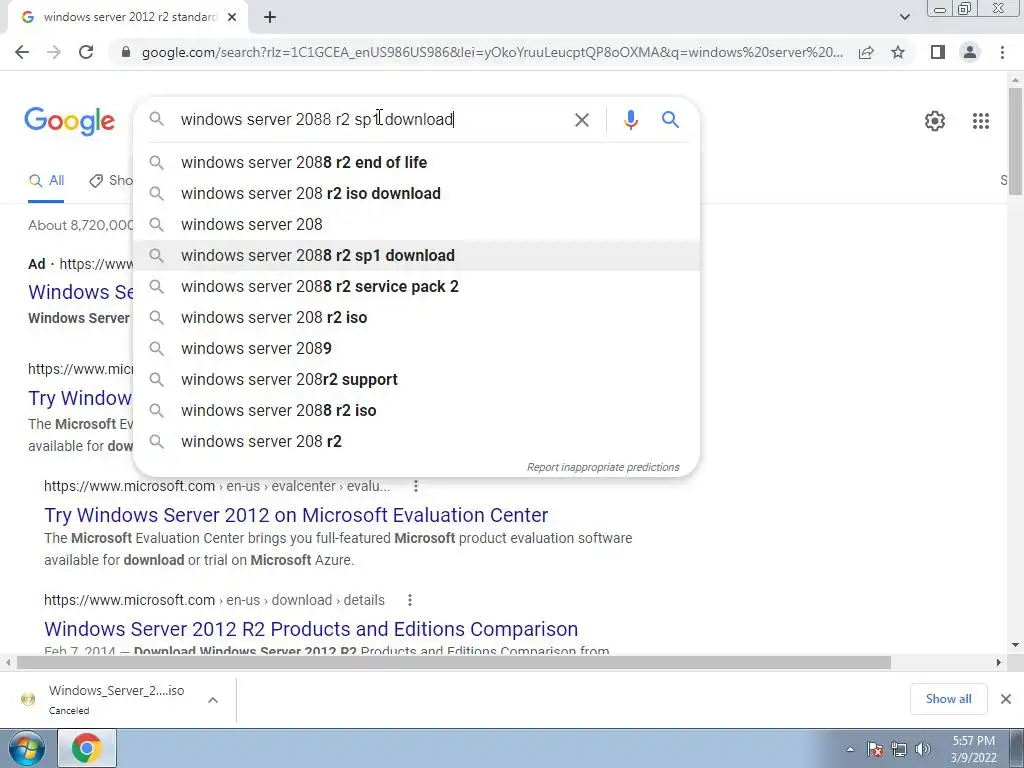Open the Google apps grid
Viewport: 1024px width, 768px height.
pos(981,121)
